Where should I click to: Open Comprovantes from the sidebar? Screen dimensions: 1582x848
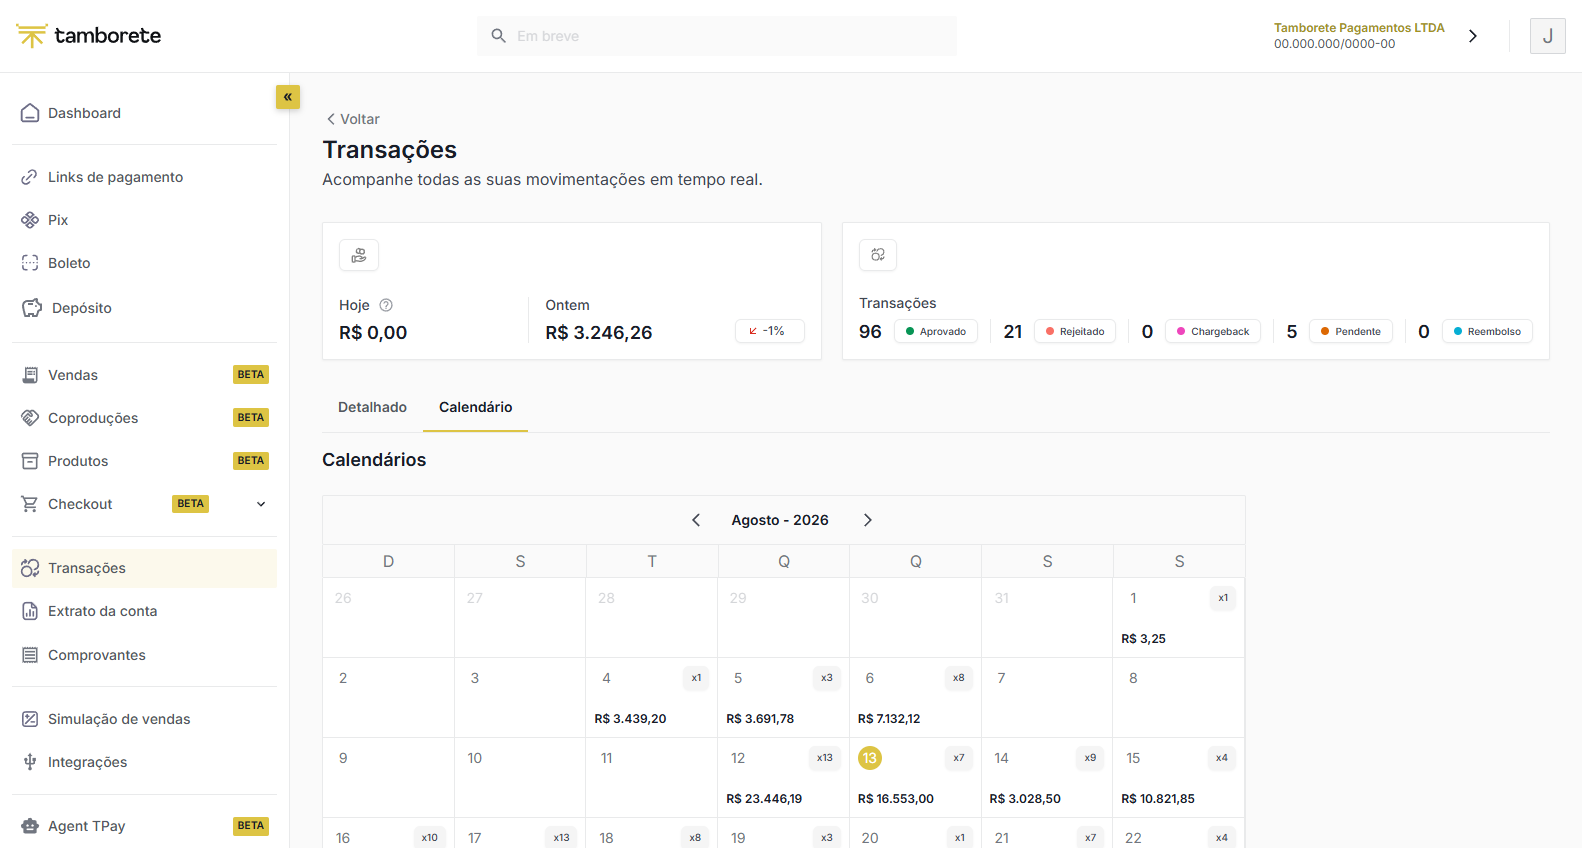click(144, 655)
